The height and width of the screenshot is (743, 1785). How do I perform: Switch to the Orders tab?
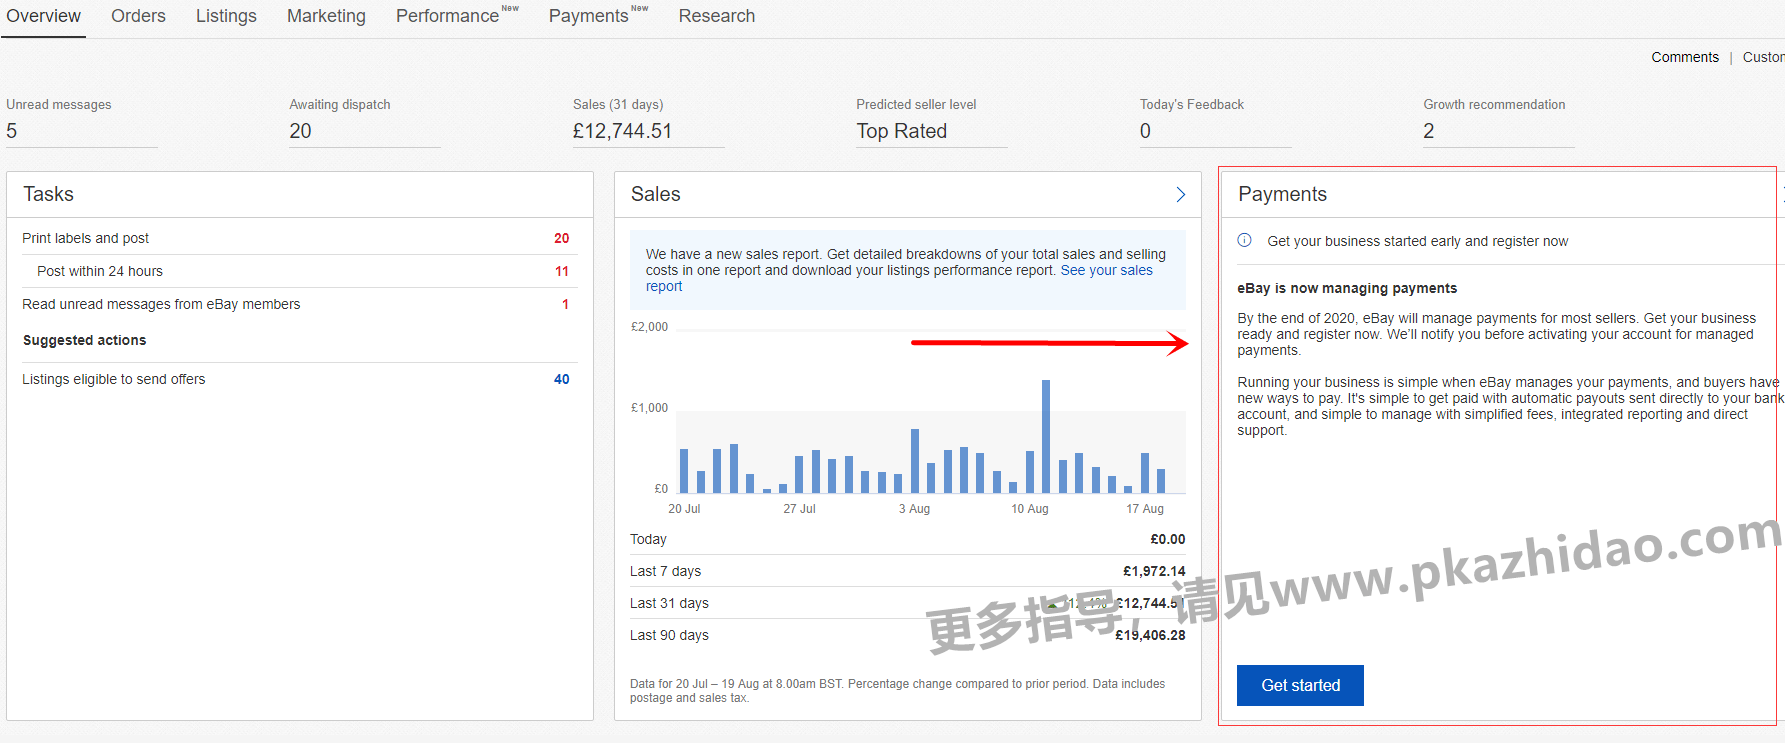138,16
